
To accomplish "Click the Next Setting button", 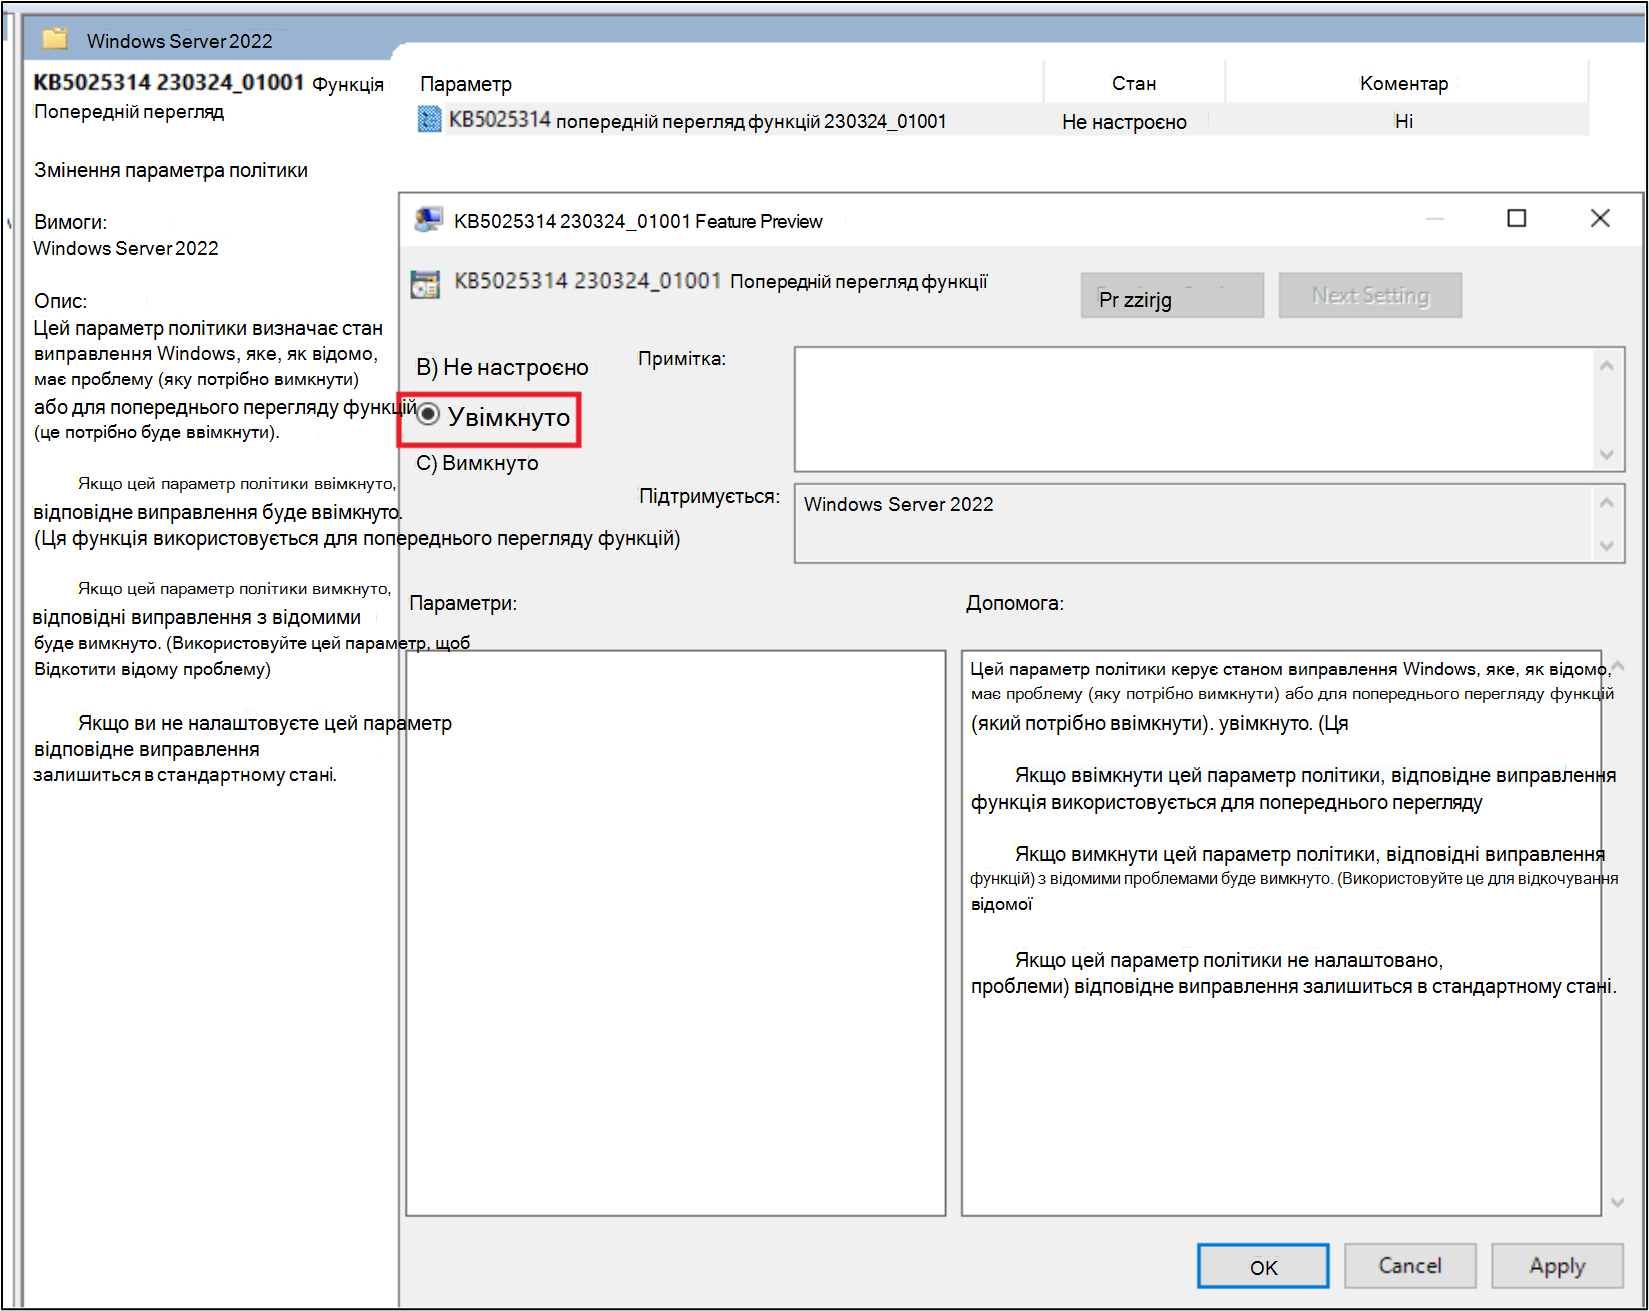I will [x=1370, y=296].
